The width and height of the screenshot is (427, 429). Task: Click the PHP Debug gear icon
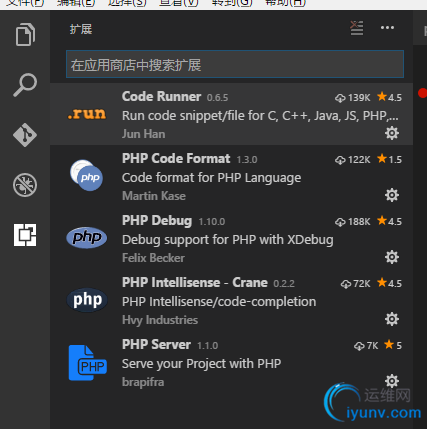[x=392, y=257]
